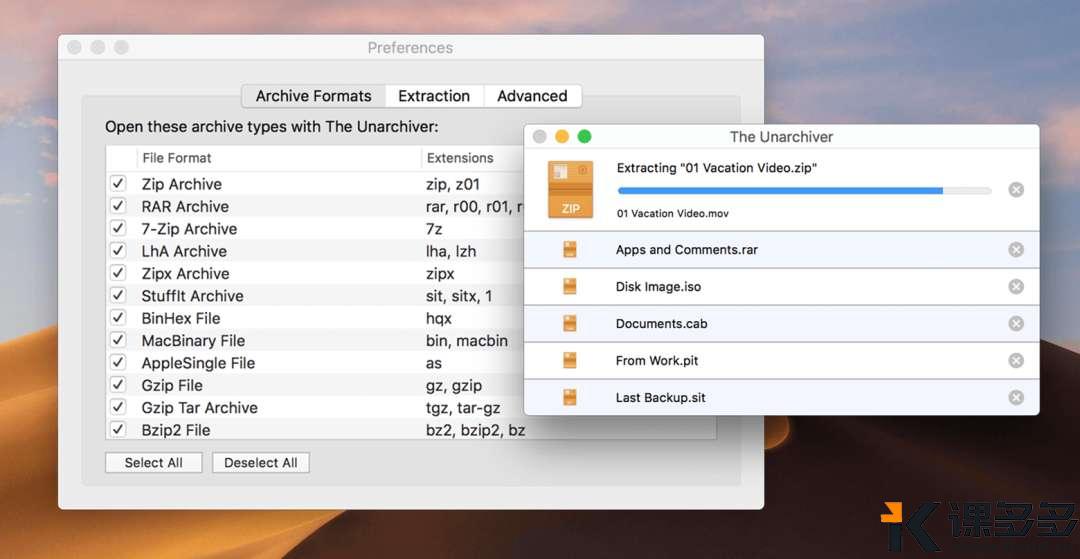This screenshot has width=1080, height=559.
Task: Remove Last Backup.sit from queue
Action: (1016, 397)
